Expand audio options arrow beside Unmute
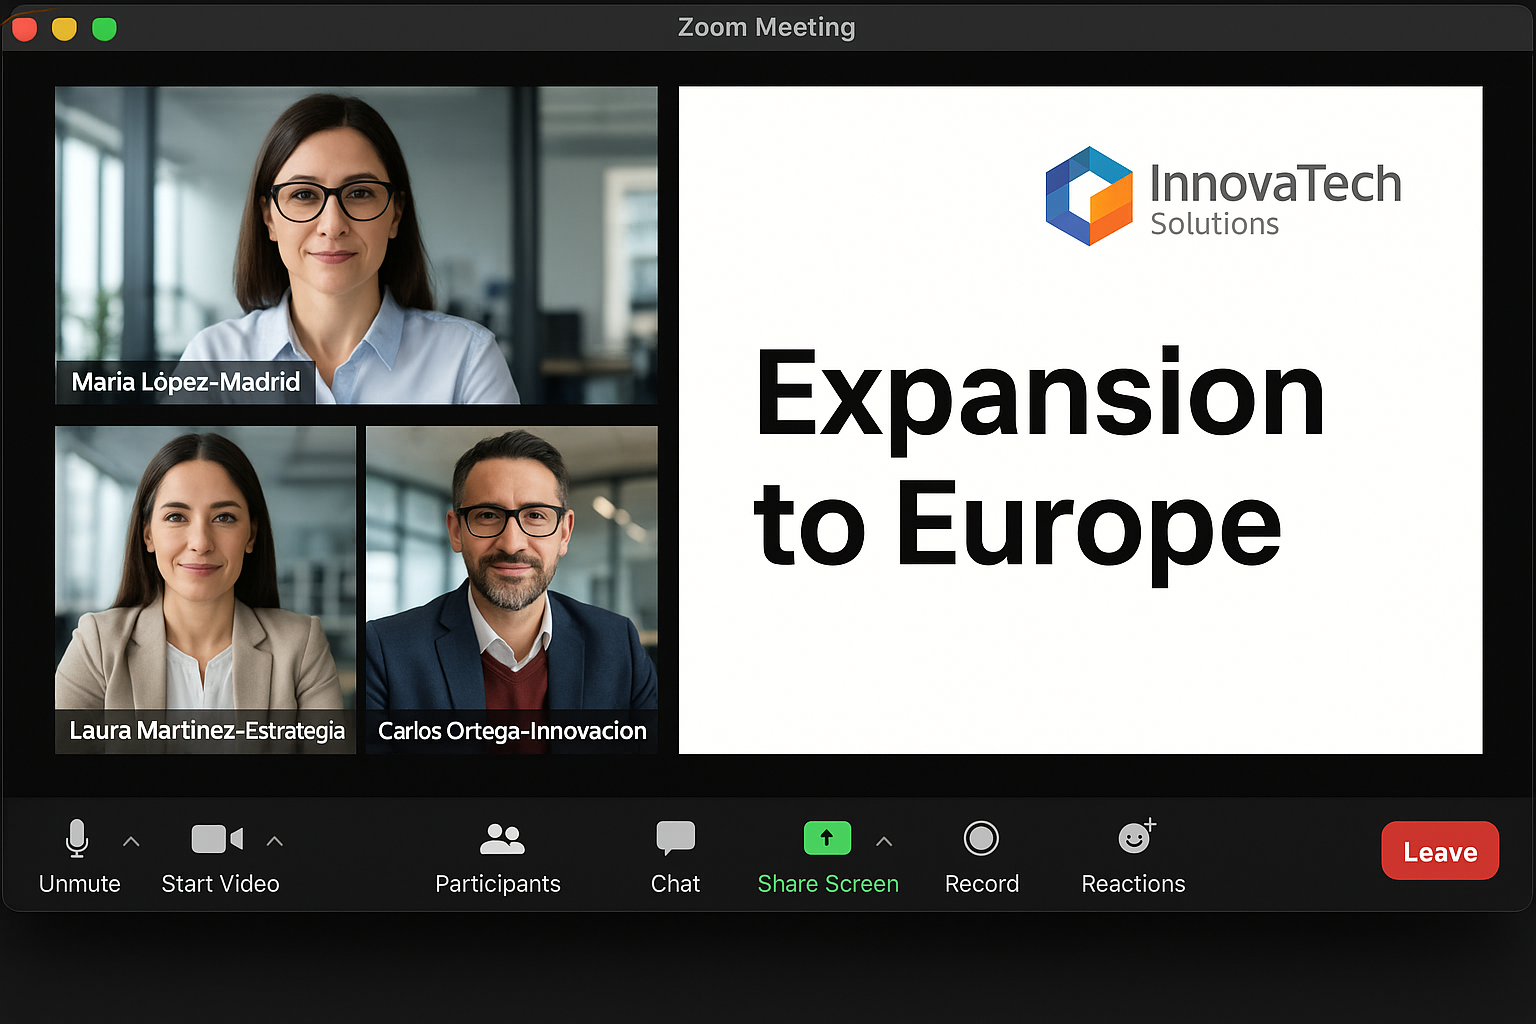This screenshot has width=1536, height=1024. click(131, 842)
